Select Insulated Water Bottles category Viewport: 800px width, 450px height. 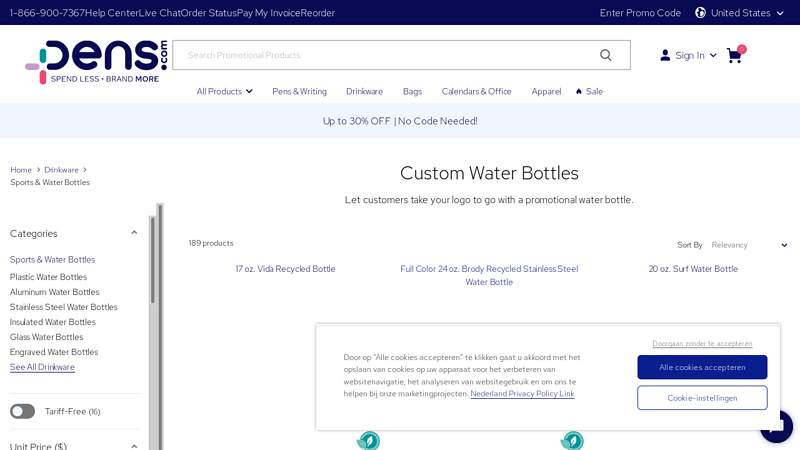[x=53, y=322]
